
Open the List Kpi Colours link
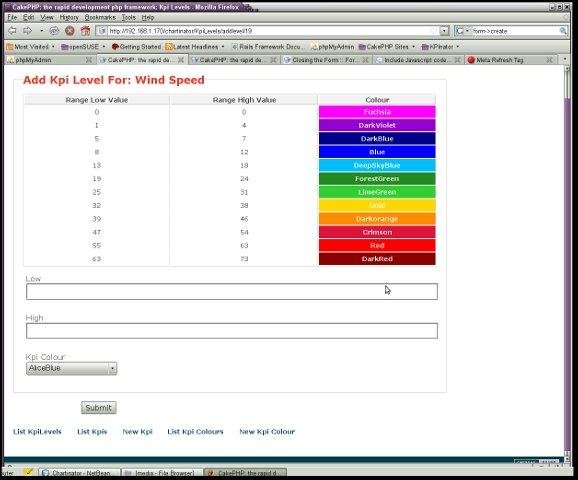195,432
